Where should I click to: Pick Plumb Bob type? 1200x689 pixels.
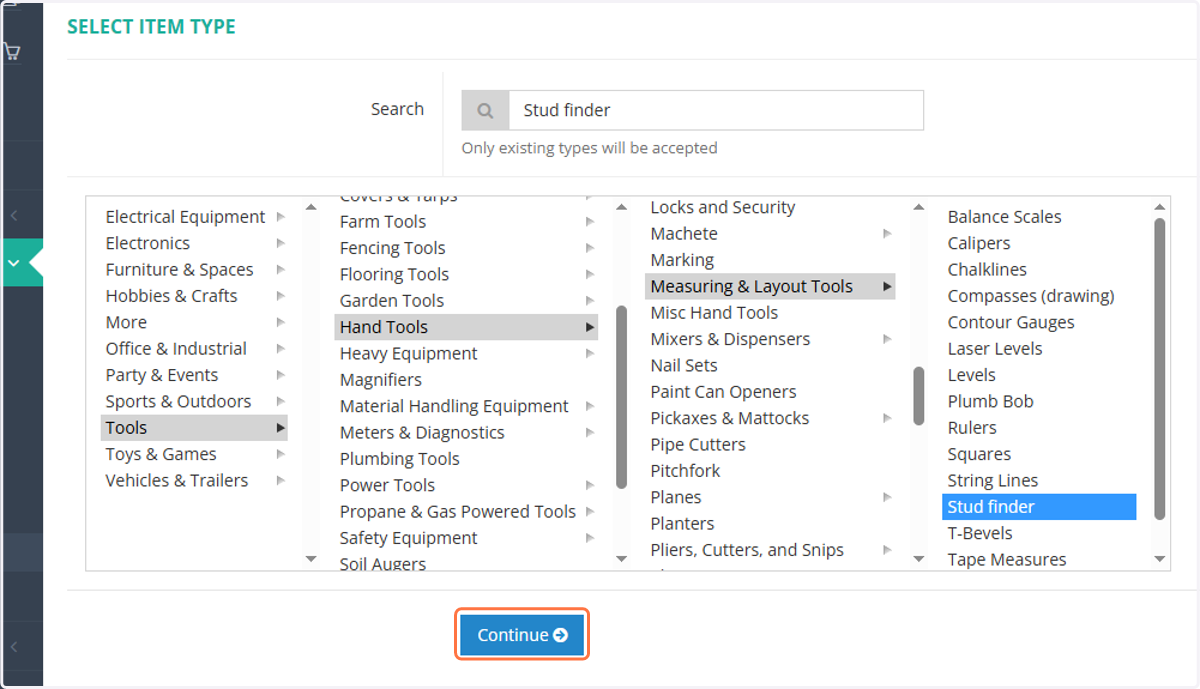[x=991, y=402]
